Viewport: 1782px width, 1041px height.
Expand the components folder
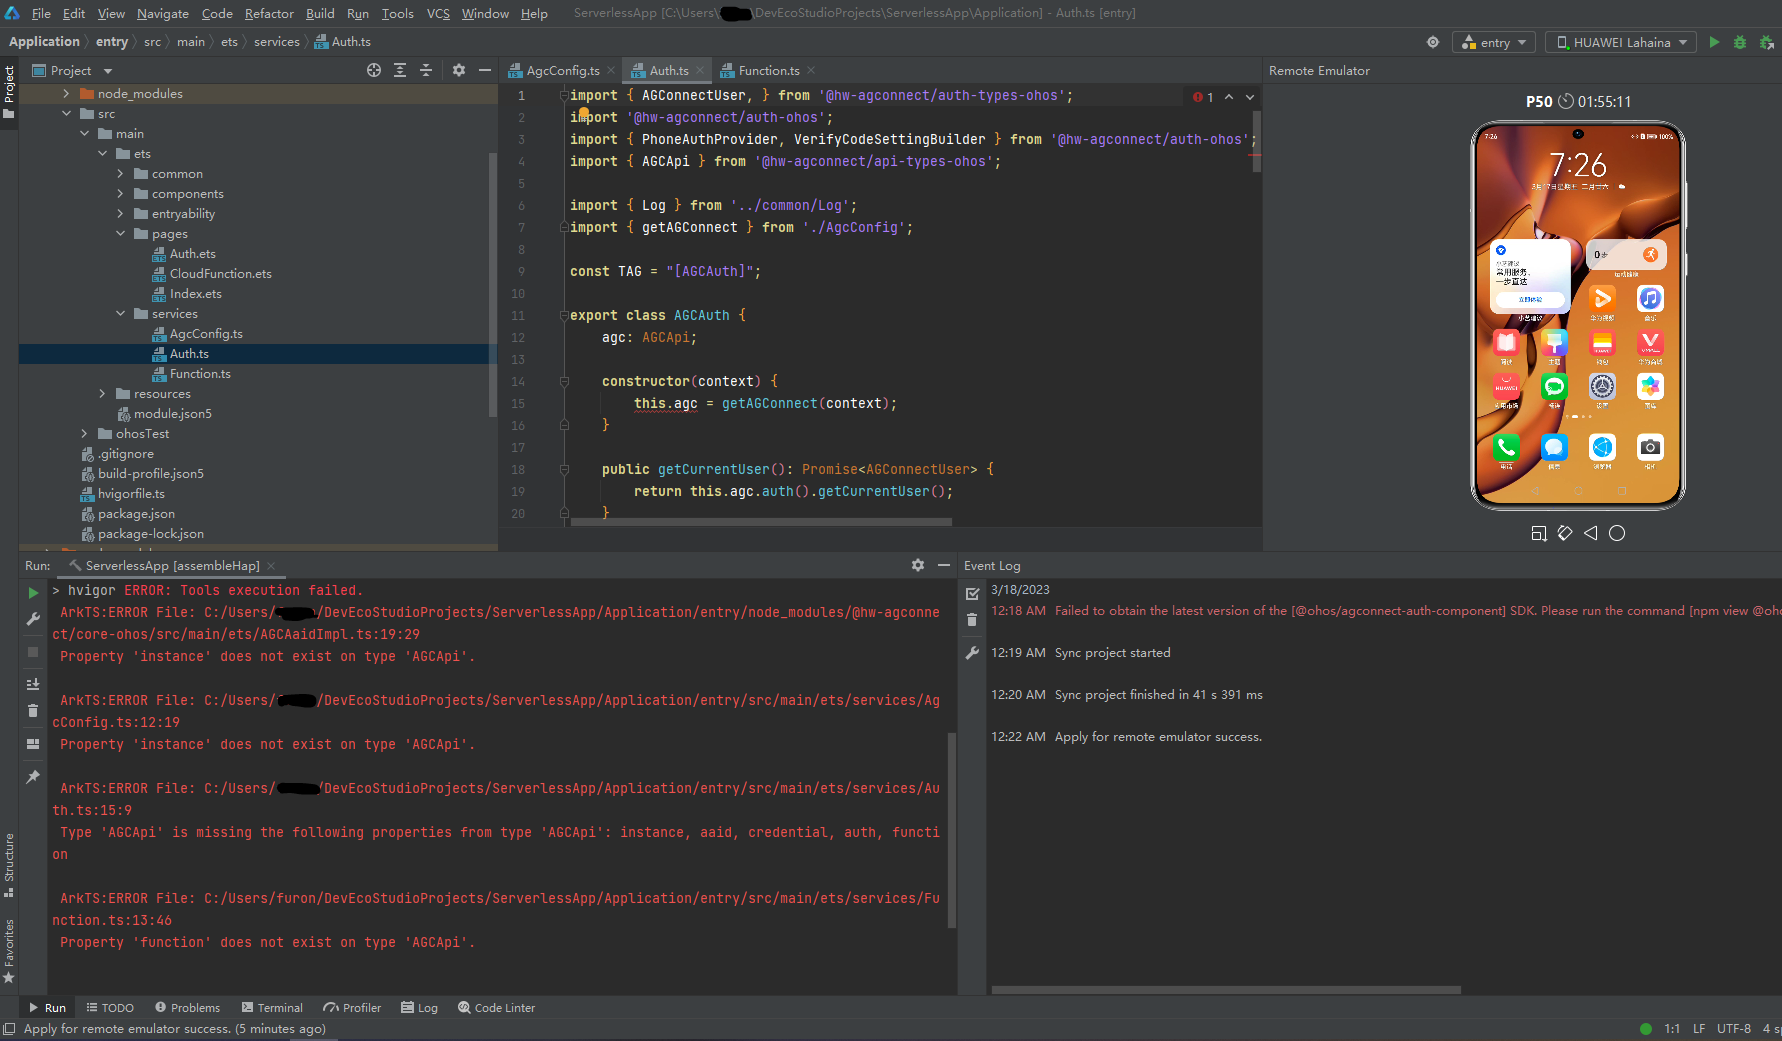[x=121, y=193]
